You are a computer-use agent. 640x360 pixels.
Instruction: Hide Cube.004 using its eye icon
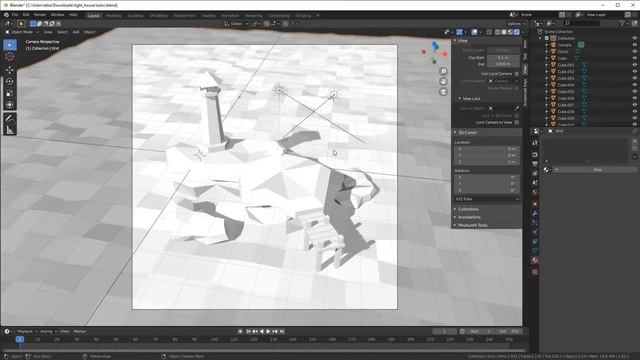tap(635, 85)
